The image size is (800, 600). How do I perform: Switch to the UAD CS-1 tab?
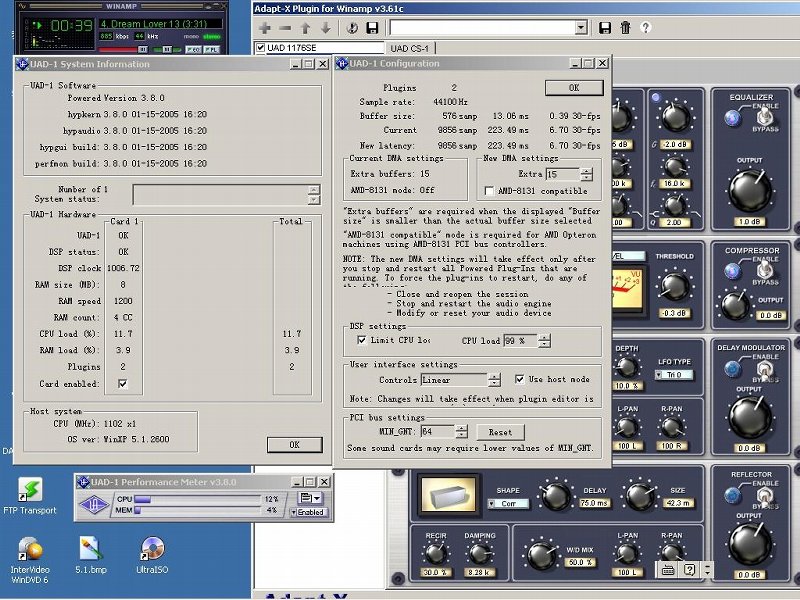pos(410,48)
